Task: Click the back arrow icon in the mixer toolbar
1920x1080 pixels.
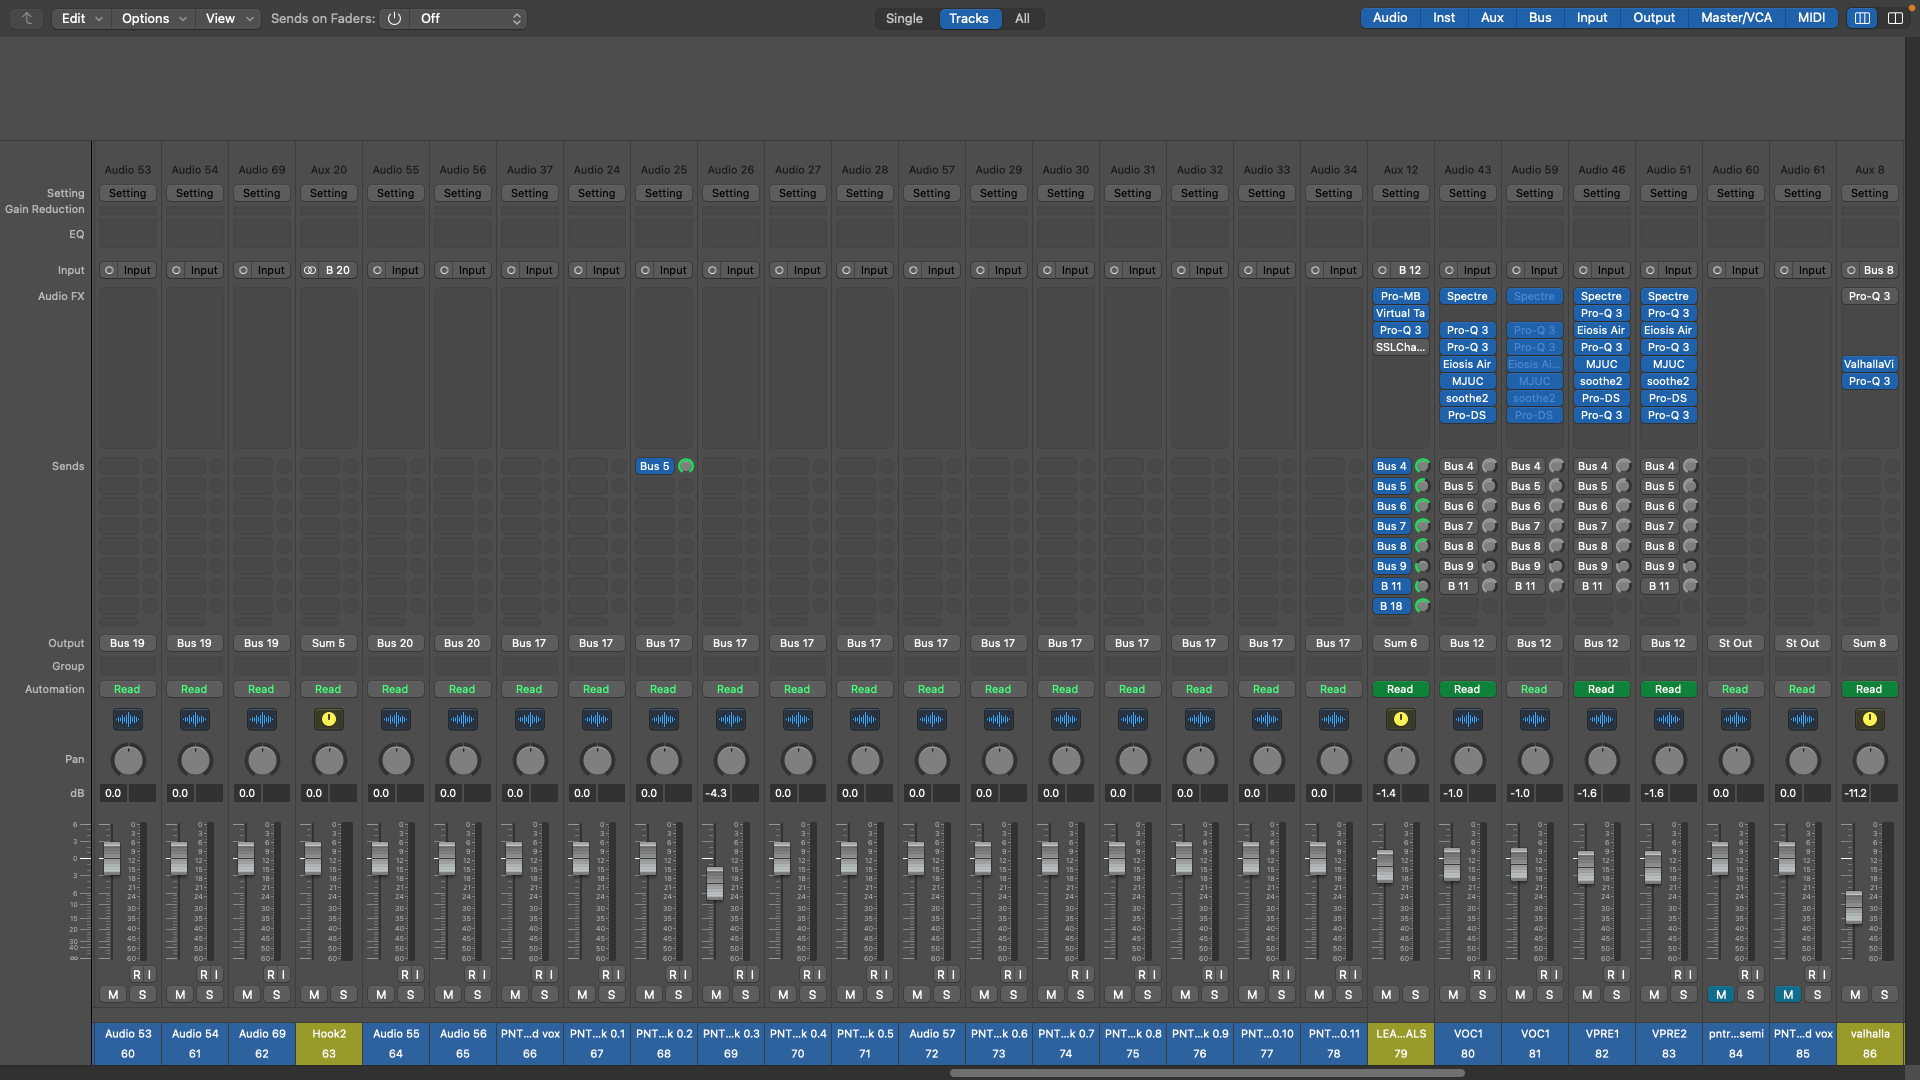Action: click(27, 18)
